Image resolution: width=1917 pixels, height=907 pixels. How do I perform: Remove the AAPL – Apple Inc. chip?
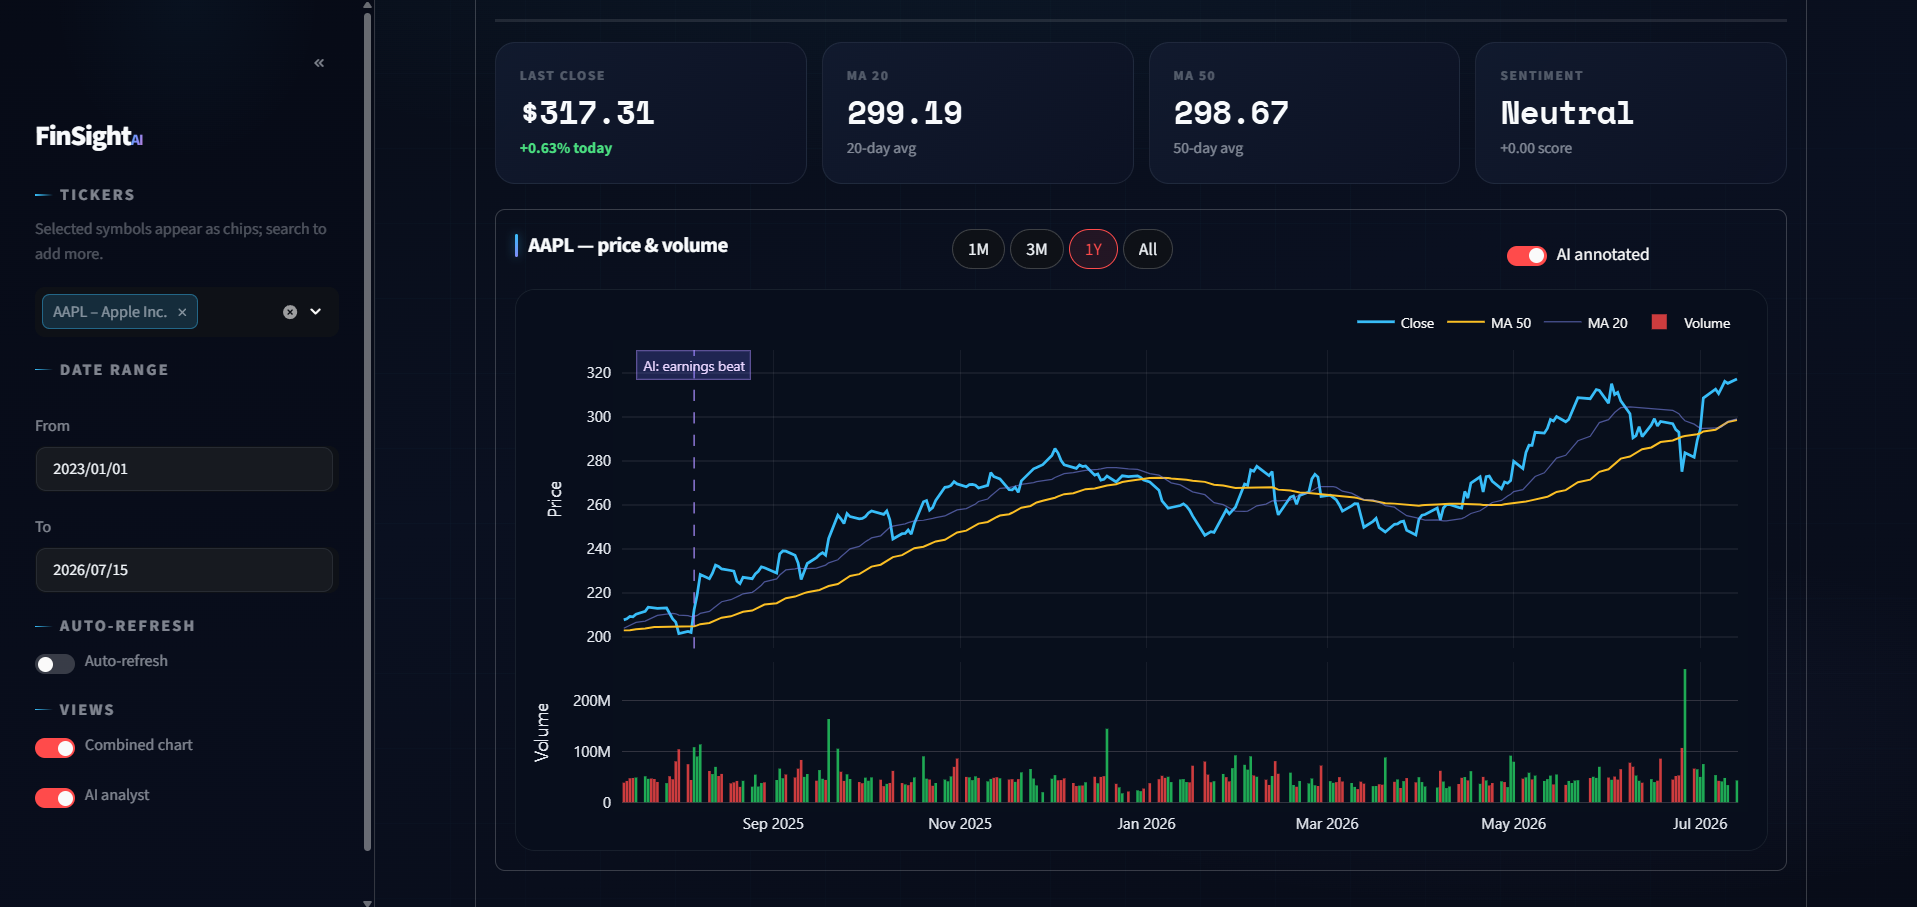point(182,312)
